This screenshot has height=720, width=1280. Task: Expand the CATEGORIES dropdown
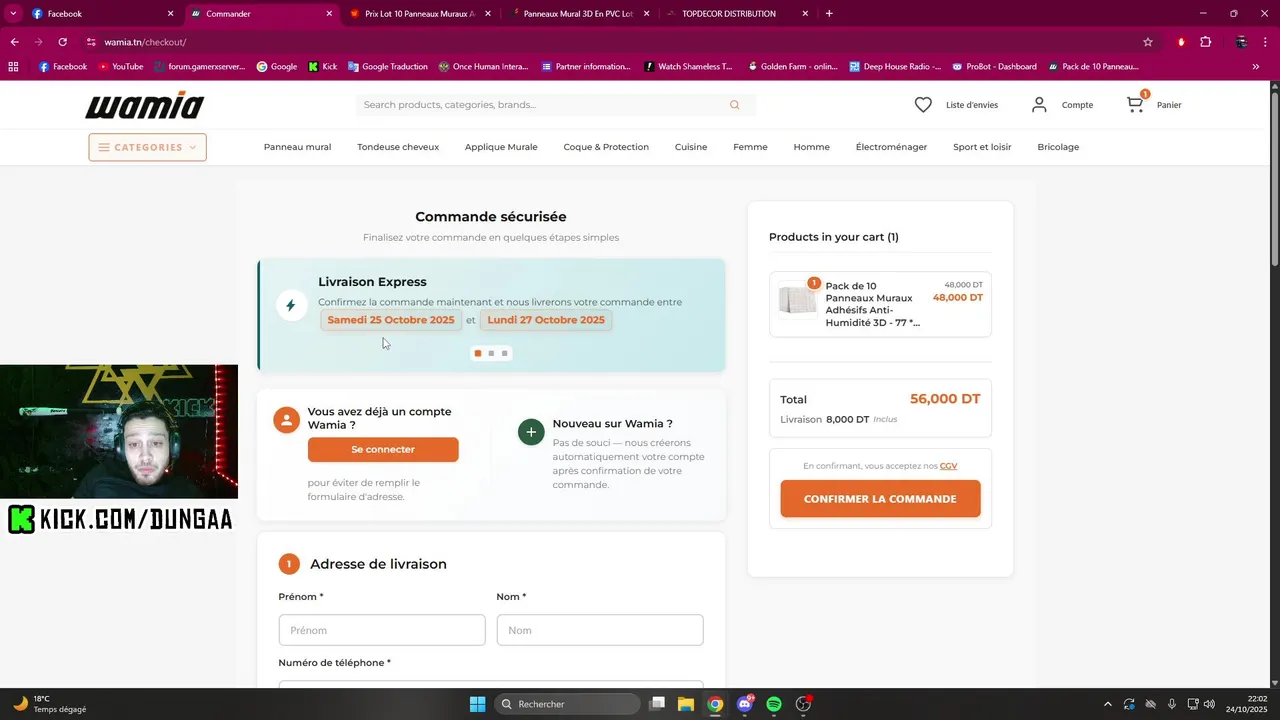[147, 147]
